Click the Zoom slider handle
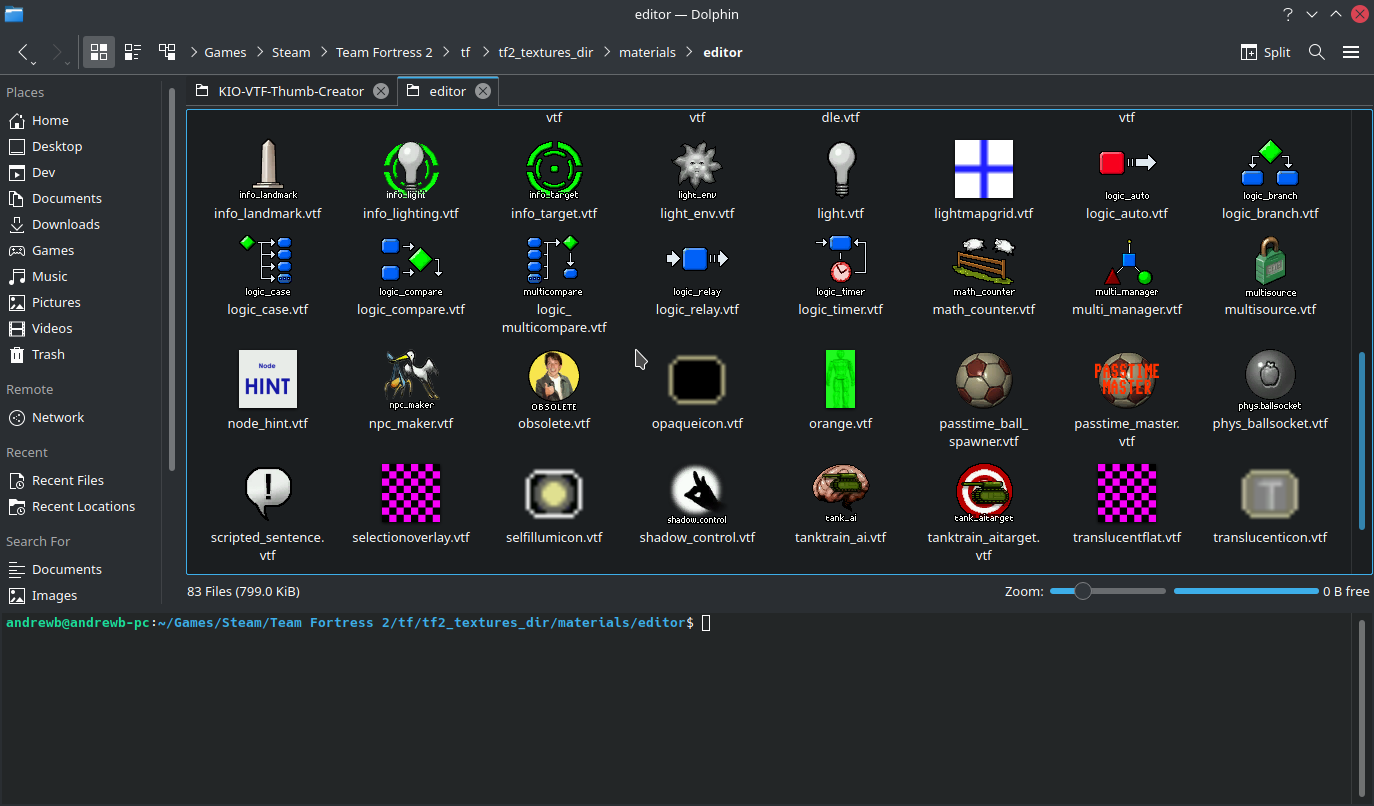This screenshot has height=806, width=1374. [1083, 591]
